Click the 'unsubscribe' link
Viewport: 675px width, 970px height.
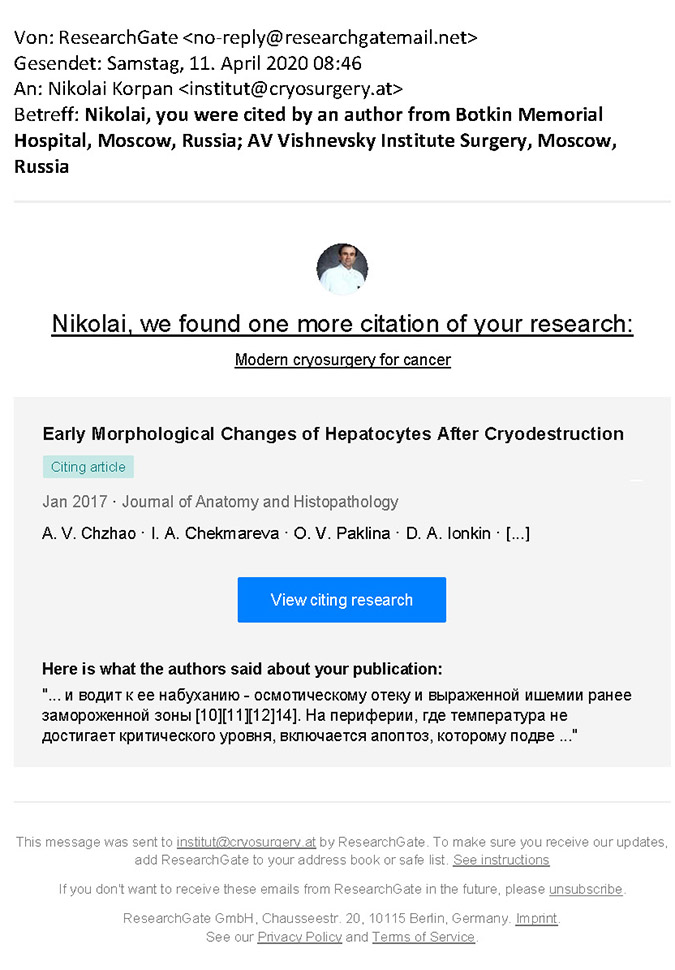click(585, 889)
